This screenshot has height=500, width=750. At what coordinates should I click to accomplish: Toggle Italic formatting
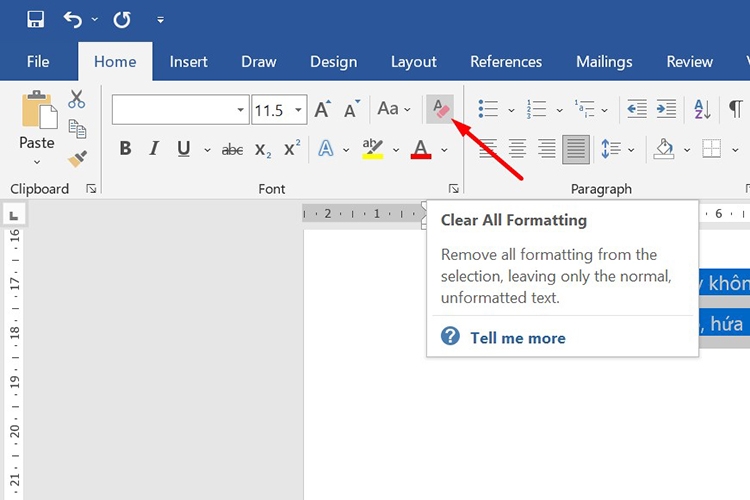pyautogui.click(x=154, y=149)
